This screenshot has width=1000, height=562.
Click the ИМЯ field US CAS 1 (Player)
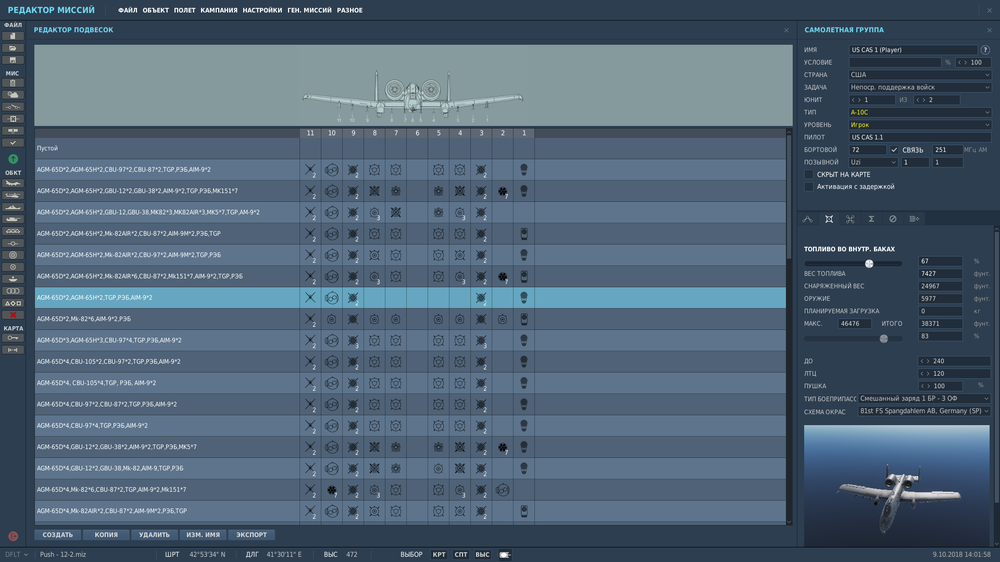913,50
